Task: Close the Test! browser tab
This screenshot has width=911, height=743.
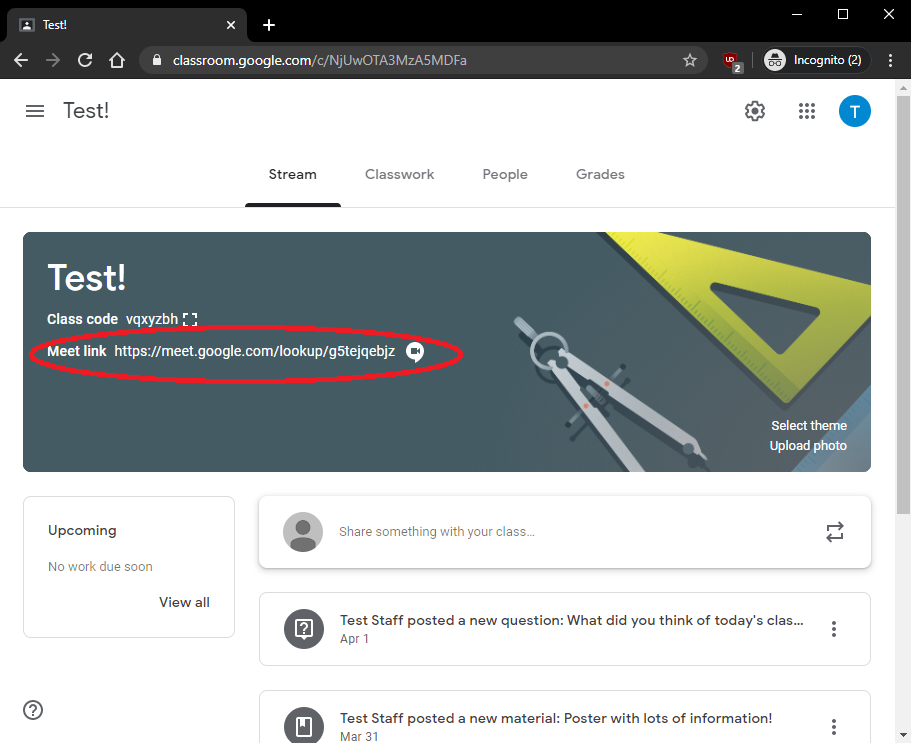Action: 231,25
